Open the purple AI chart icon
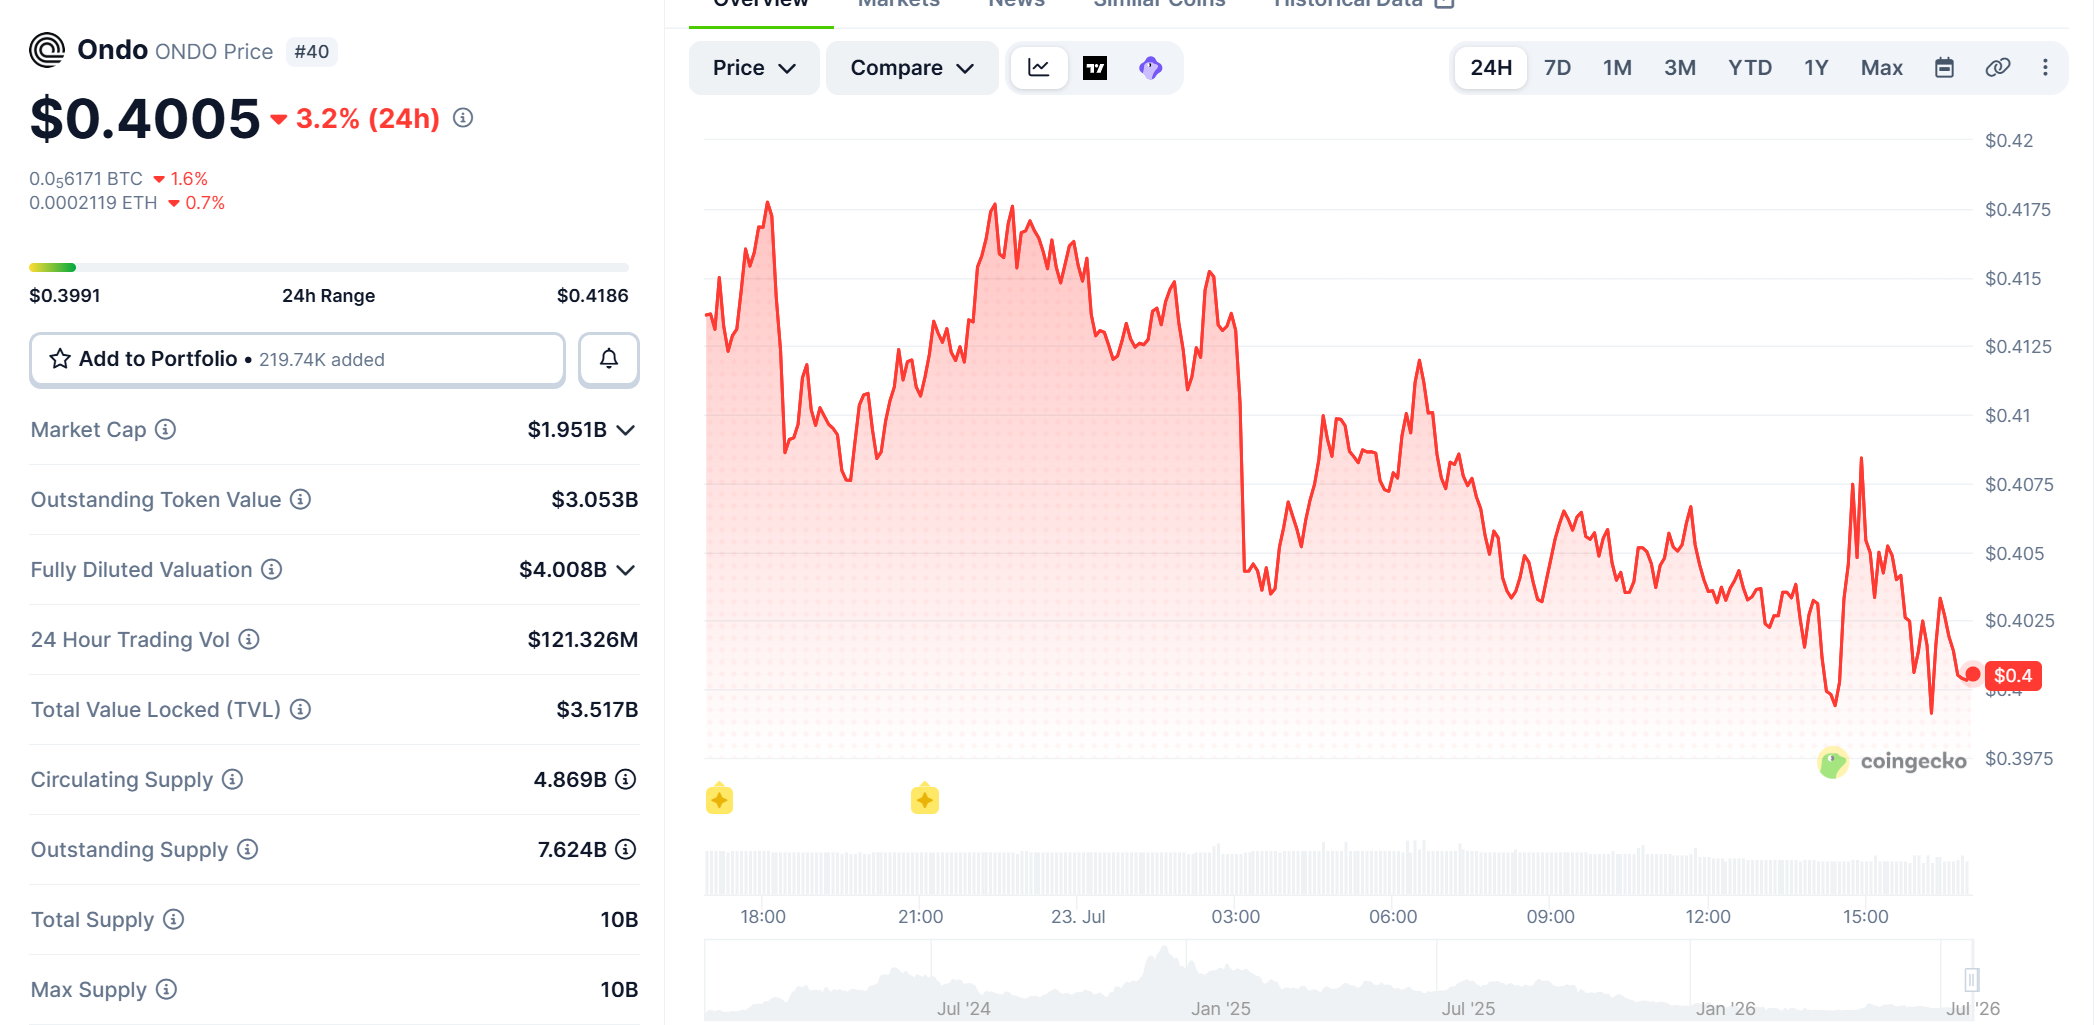Viewport: 2094px width, 1025px height. (1151, 68)
